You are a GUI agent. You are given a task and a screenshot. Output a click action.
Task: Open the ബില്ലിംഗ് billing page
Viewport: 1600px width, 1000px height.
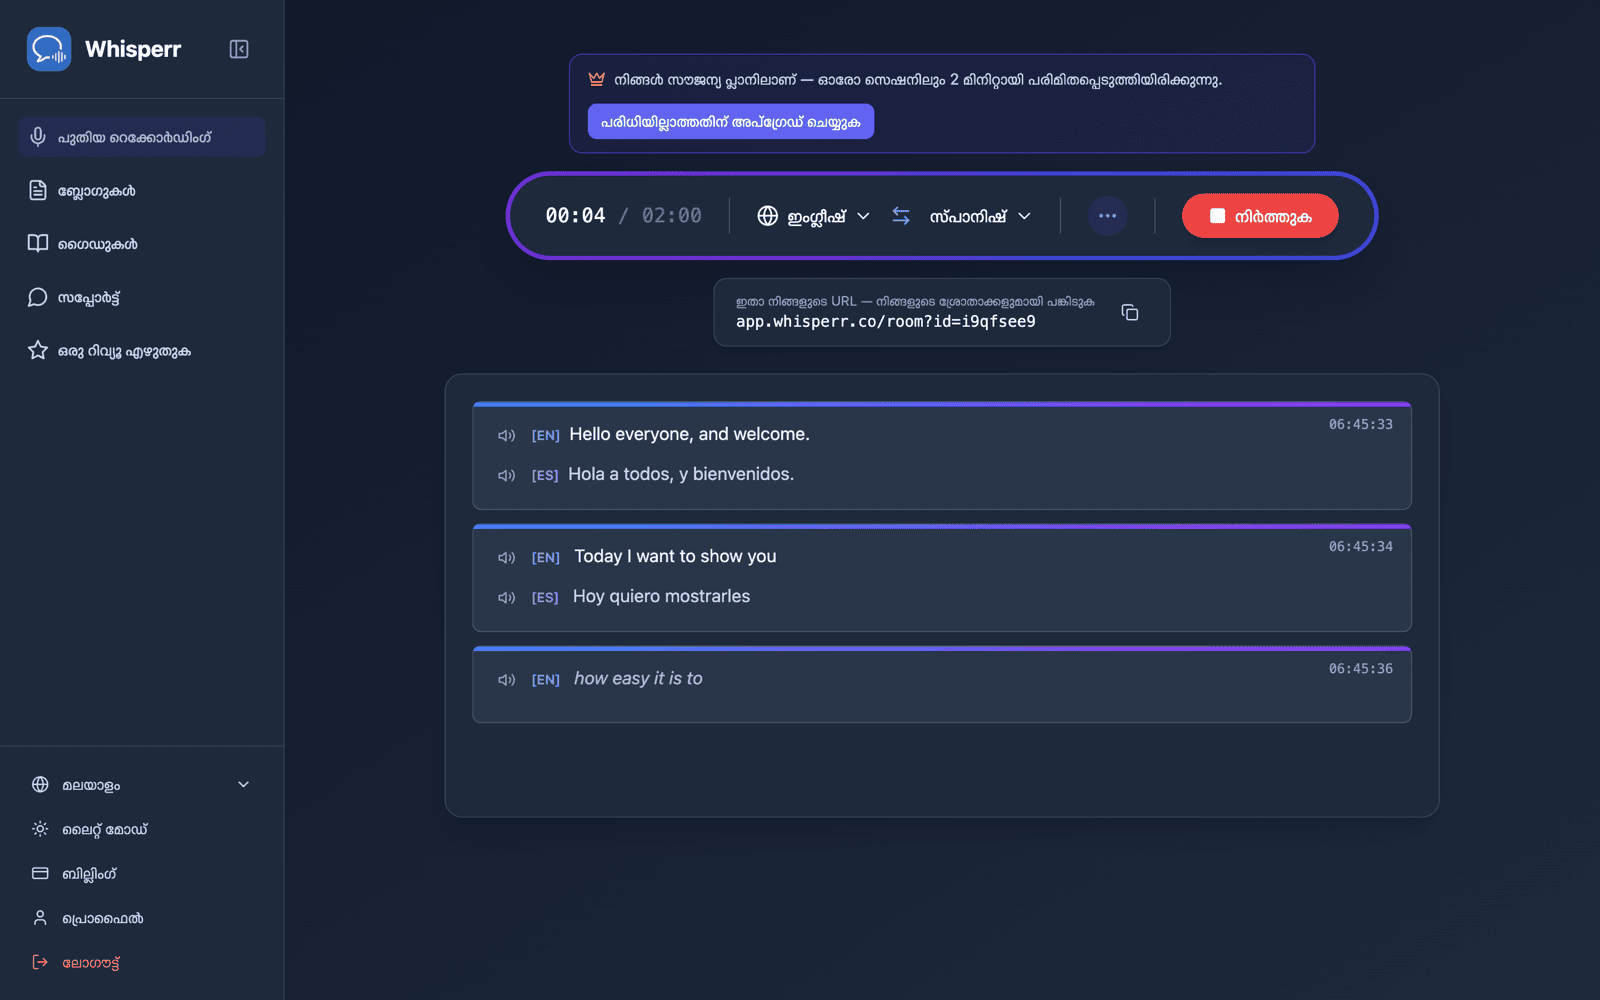(x=141, y=873)
